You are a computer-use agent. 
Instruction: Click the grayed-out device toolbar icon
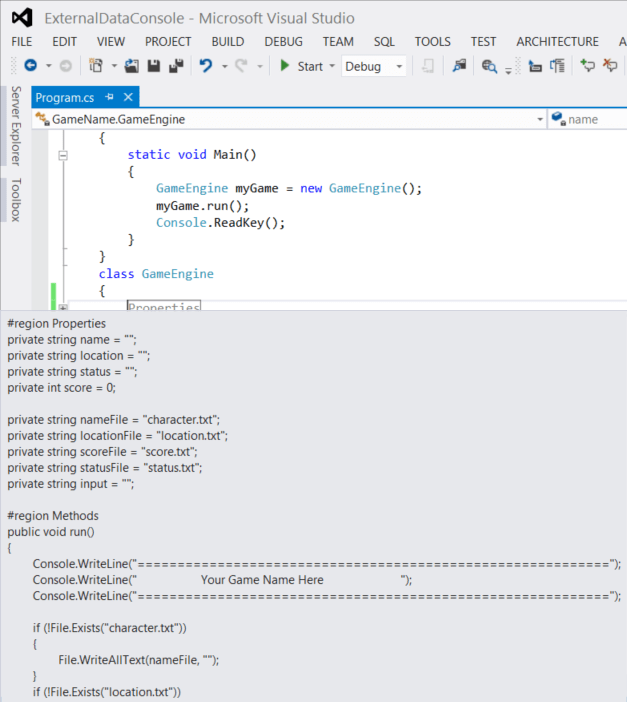pyautogui.click(x=428, y=66)
